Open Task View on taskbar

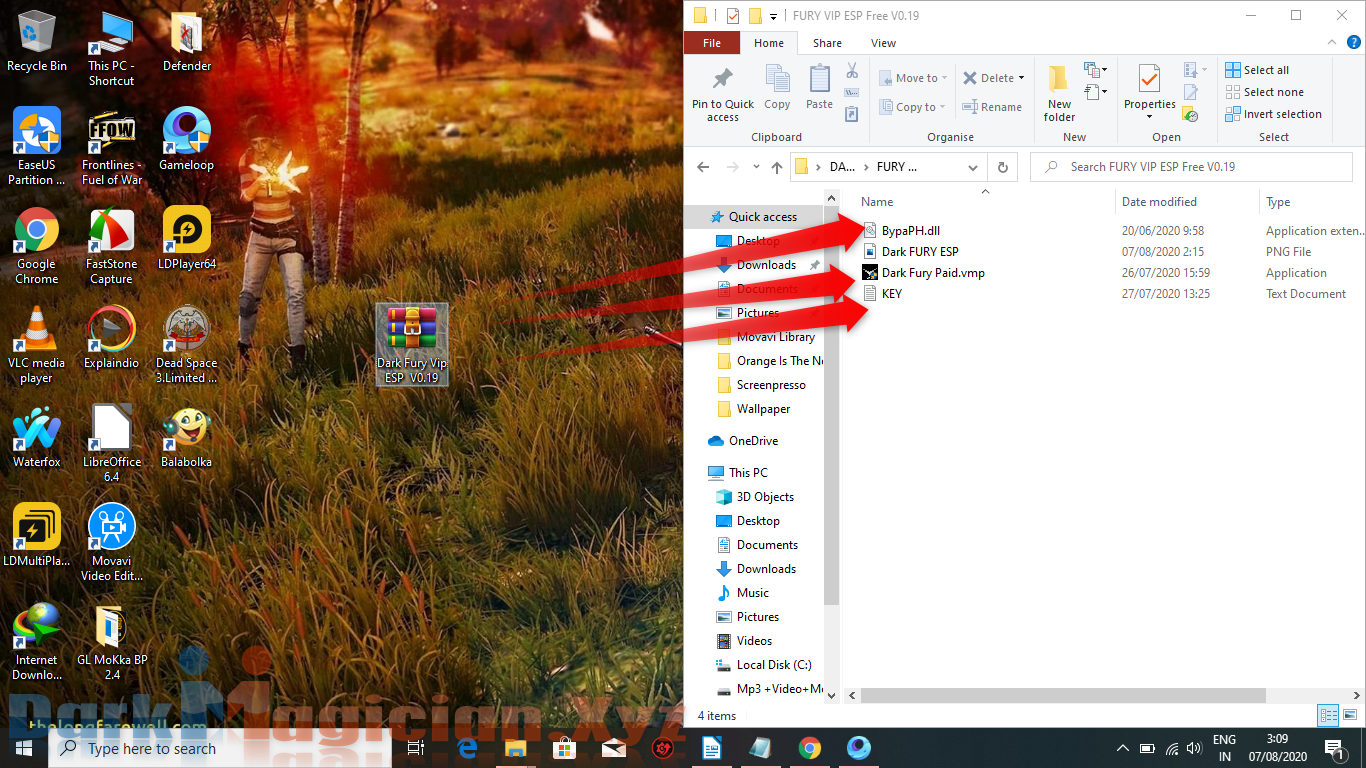click(x=417, y=748)
